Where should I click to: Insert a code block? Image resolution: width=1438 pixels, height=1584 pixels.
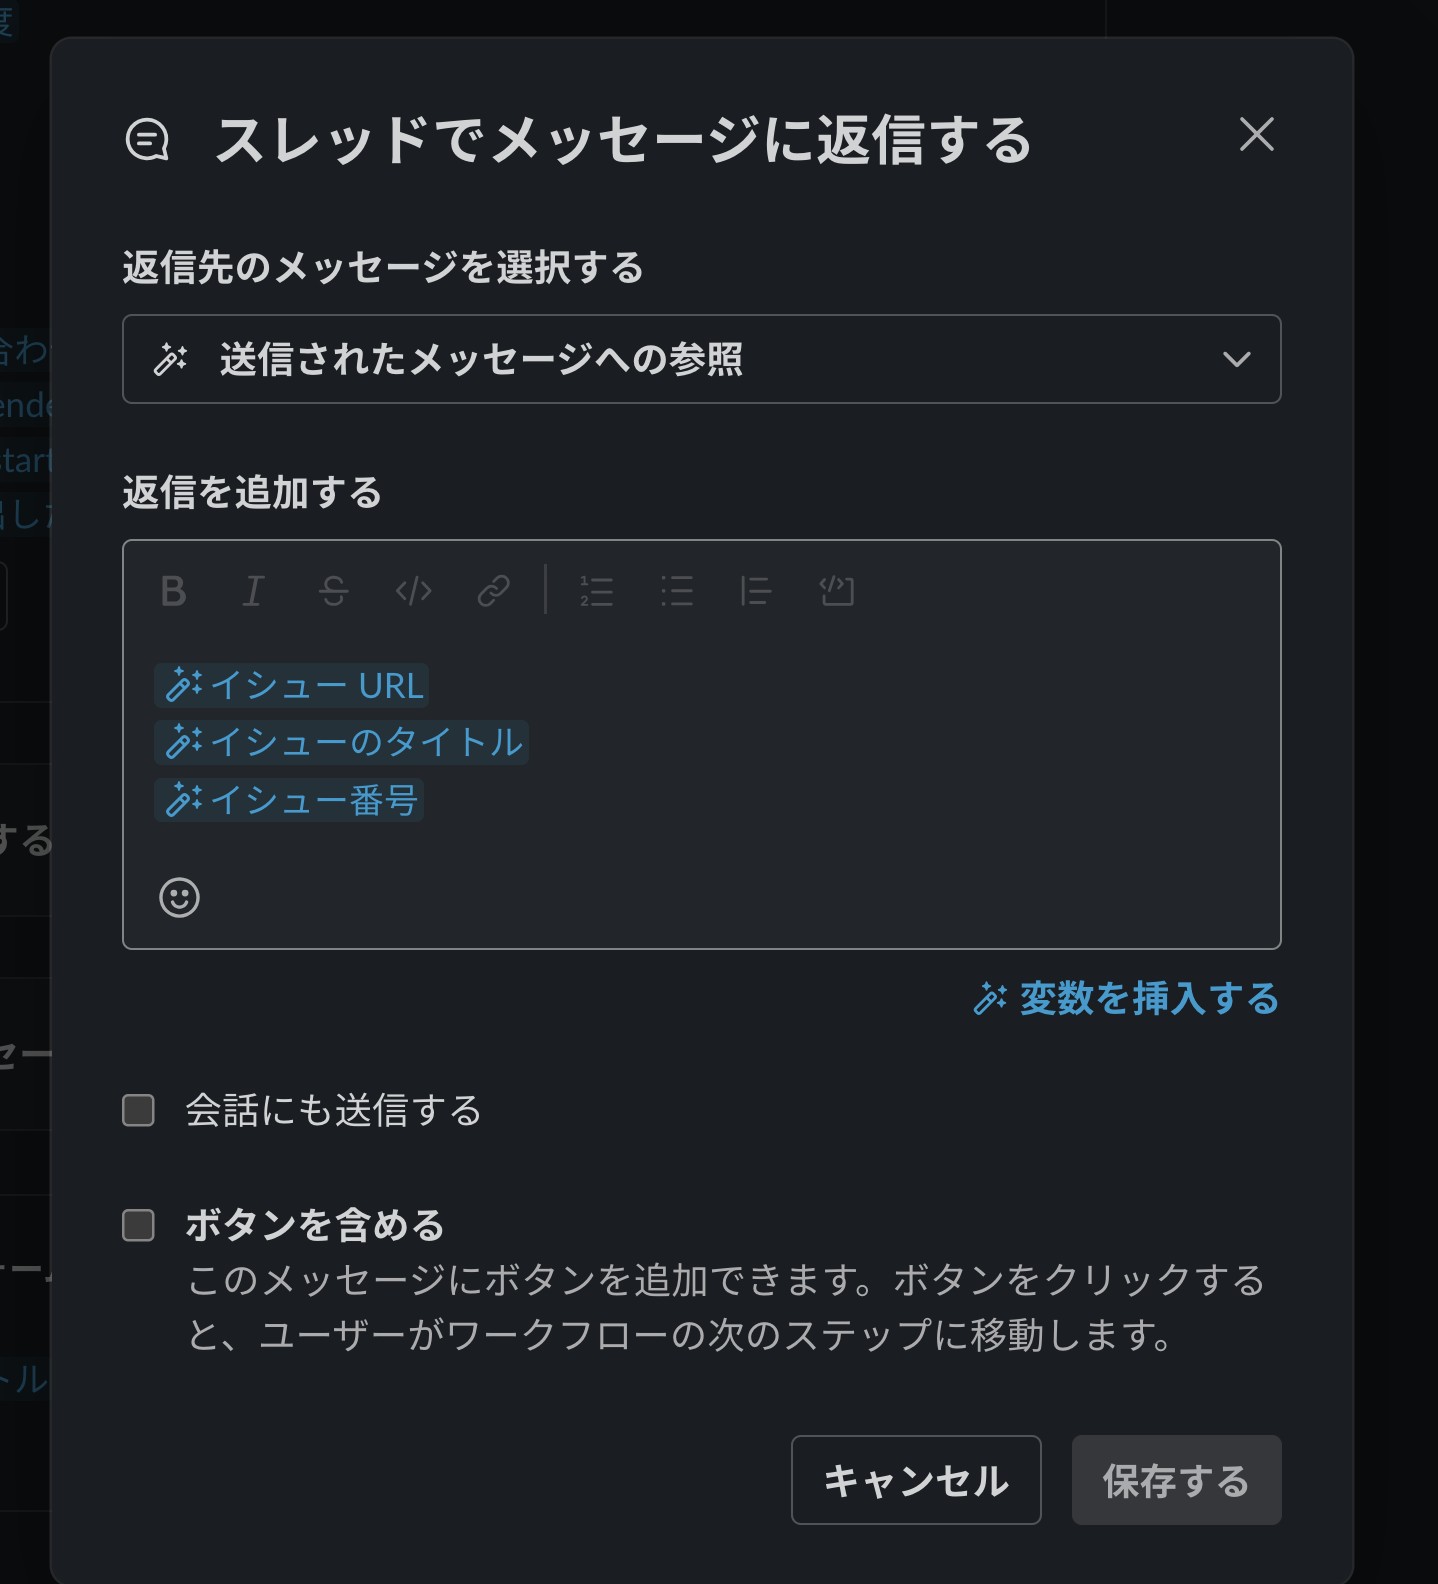point(836,591)
